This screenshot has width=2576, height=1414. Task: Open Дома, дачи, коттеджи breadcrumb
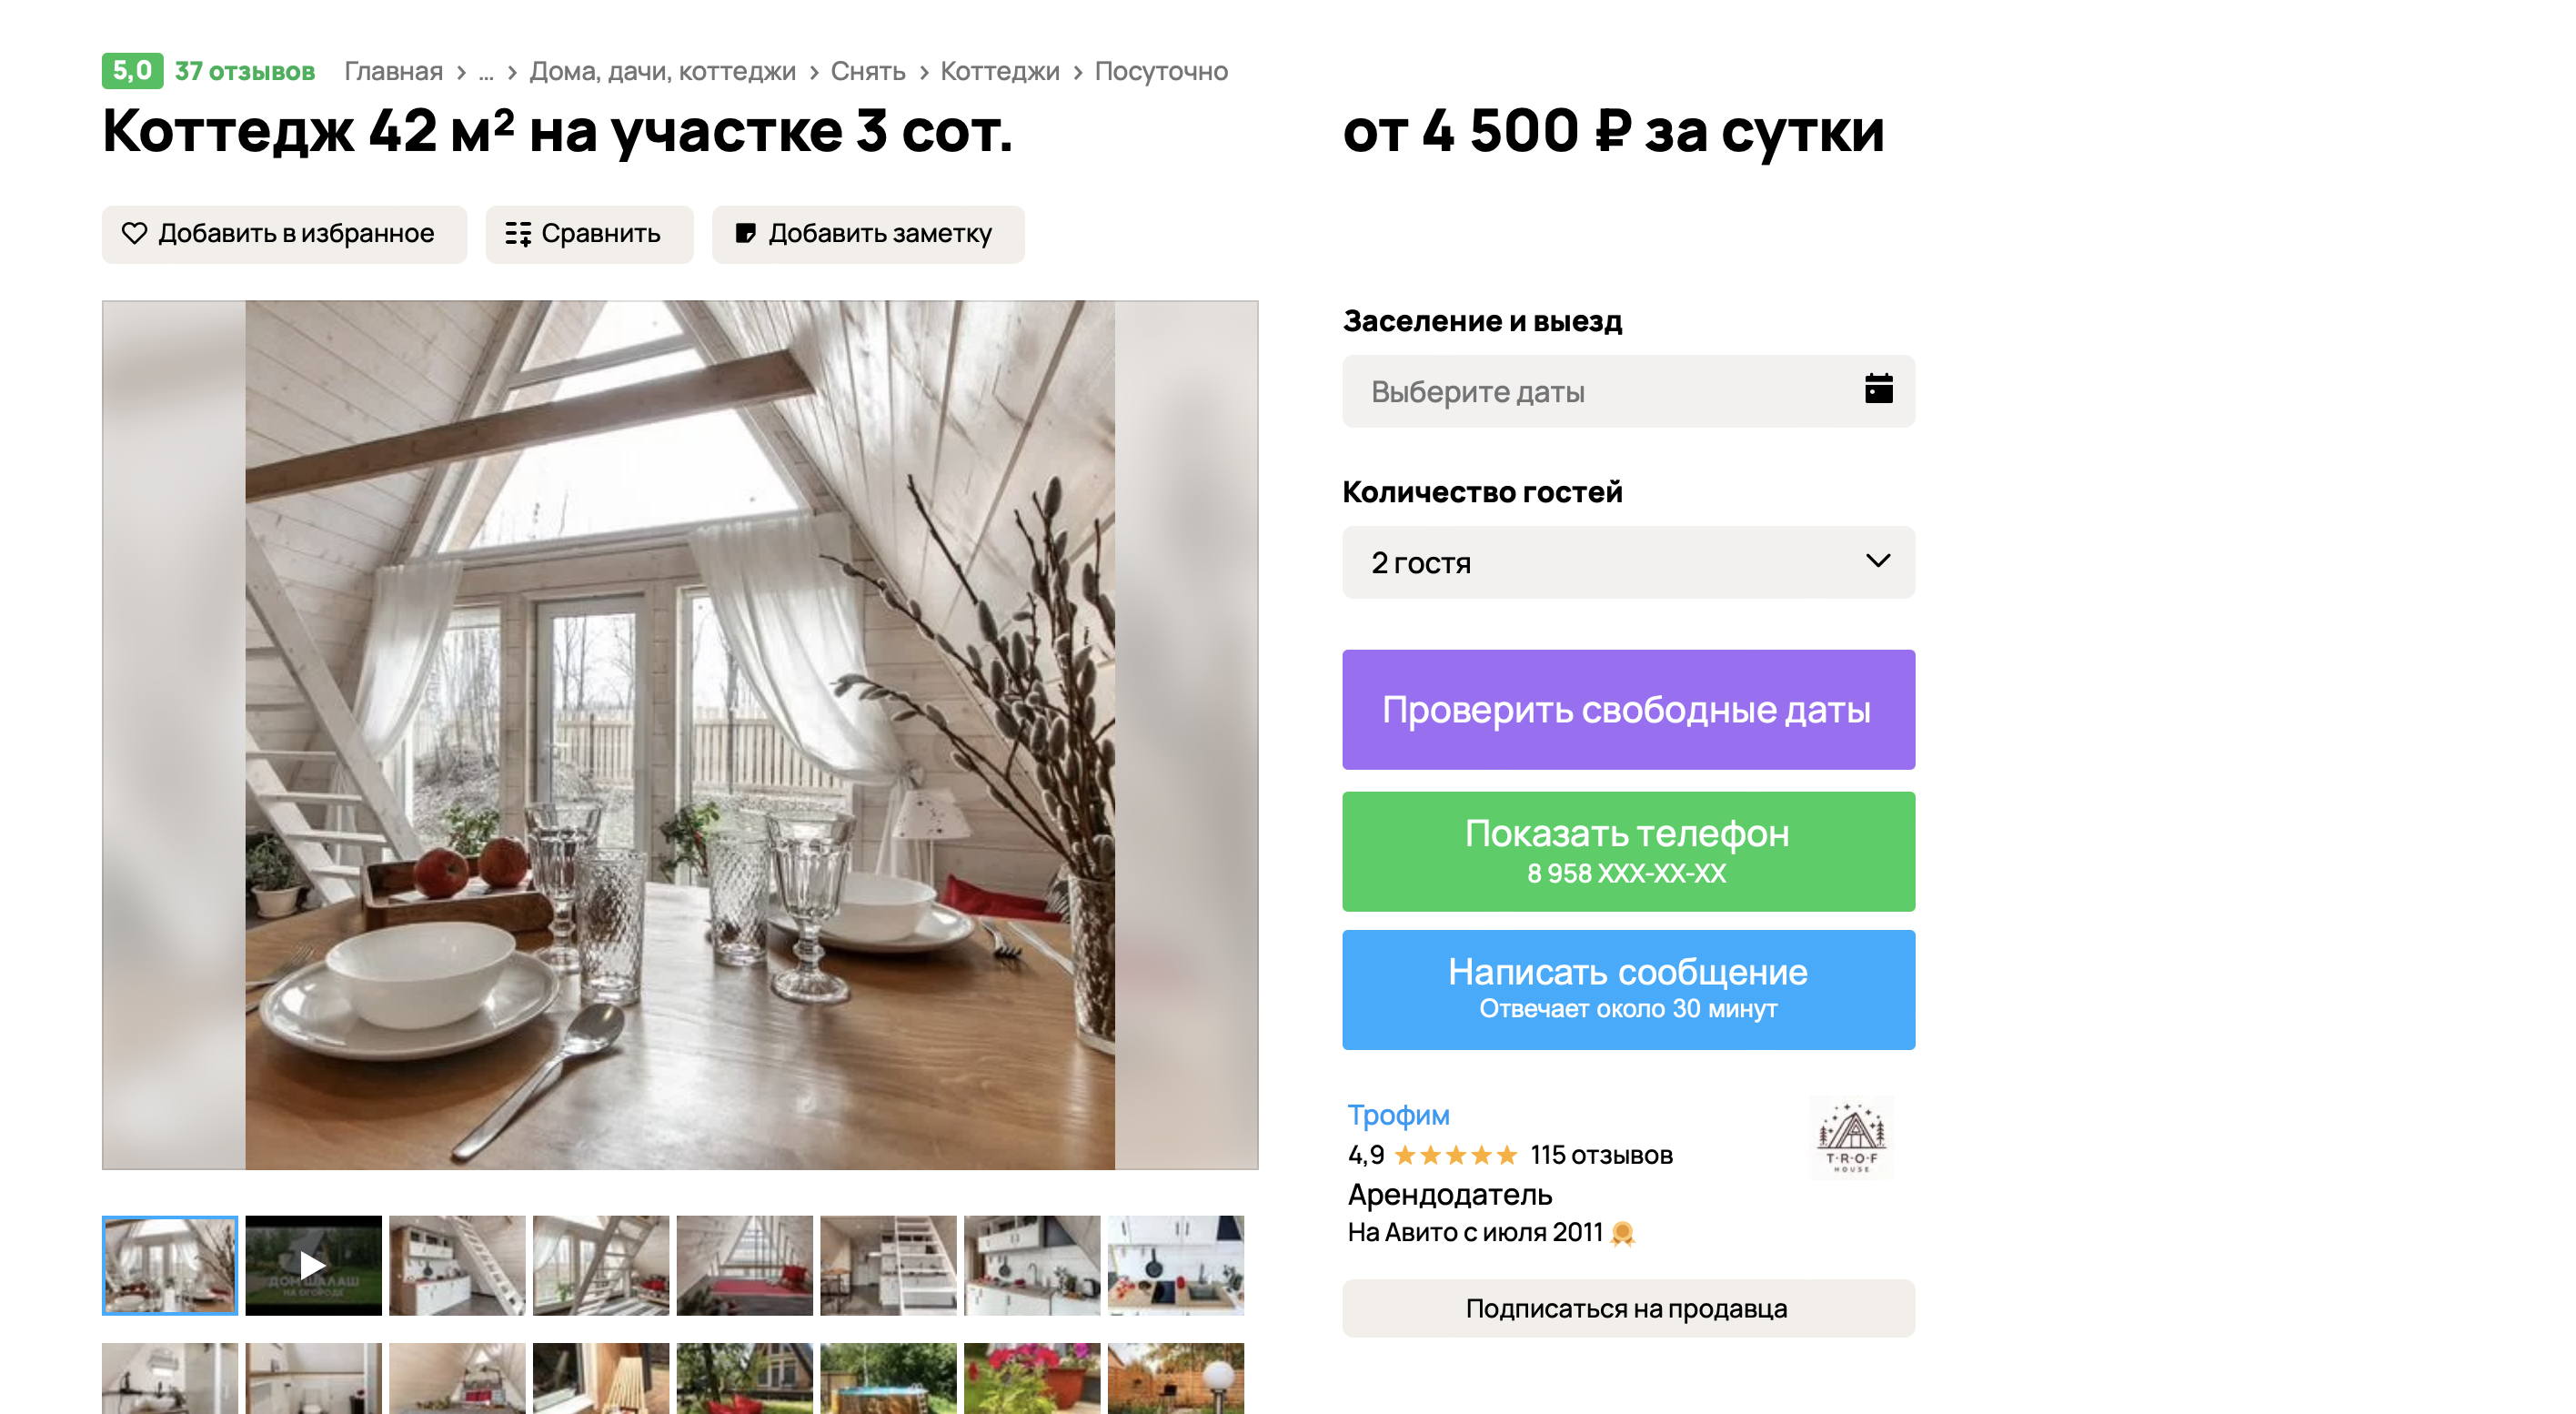coord(662,72)
